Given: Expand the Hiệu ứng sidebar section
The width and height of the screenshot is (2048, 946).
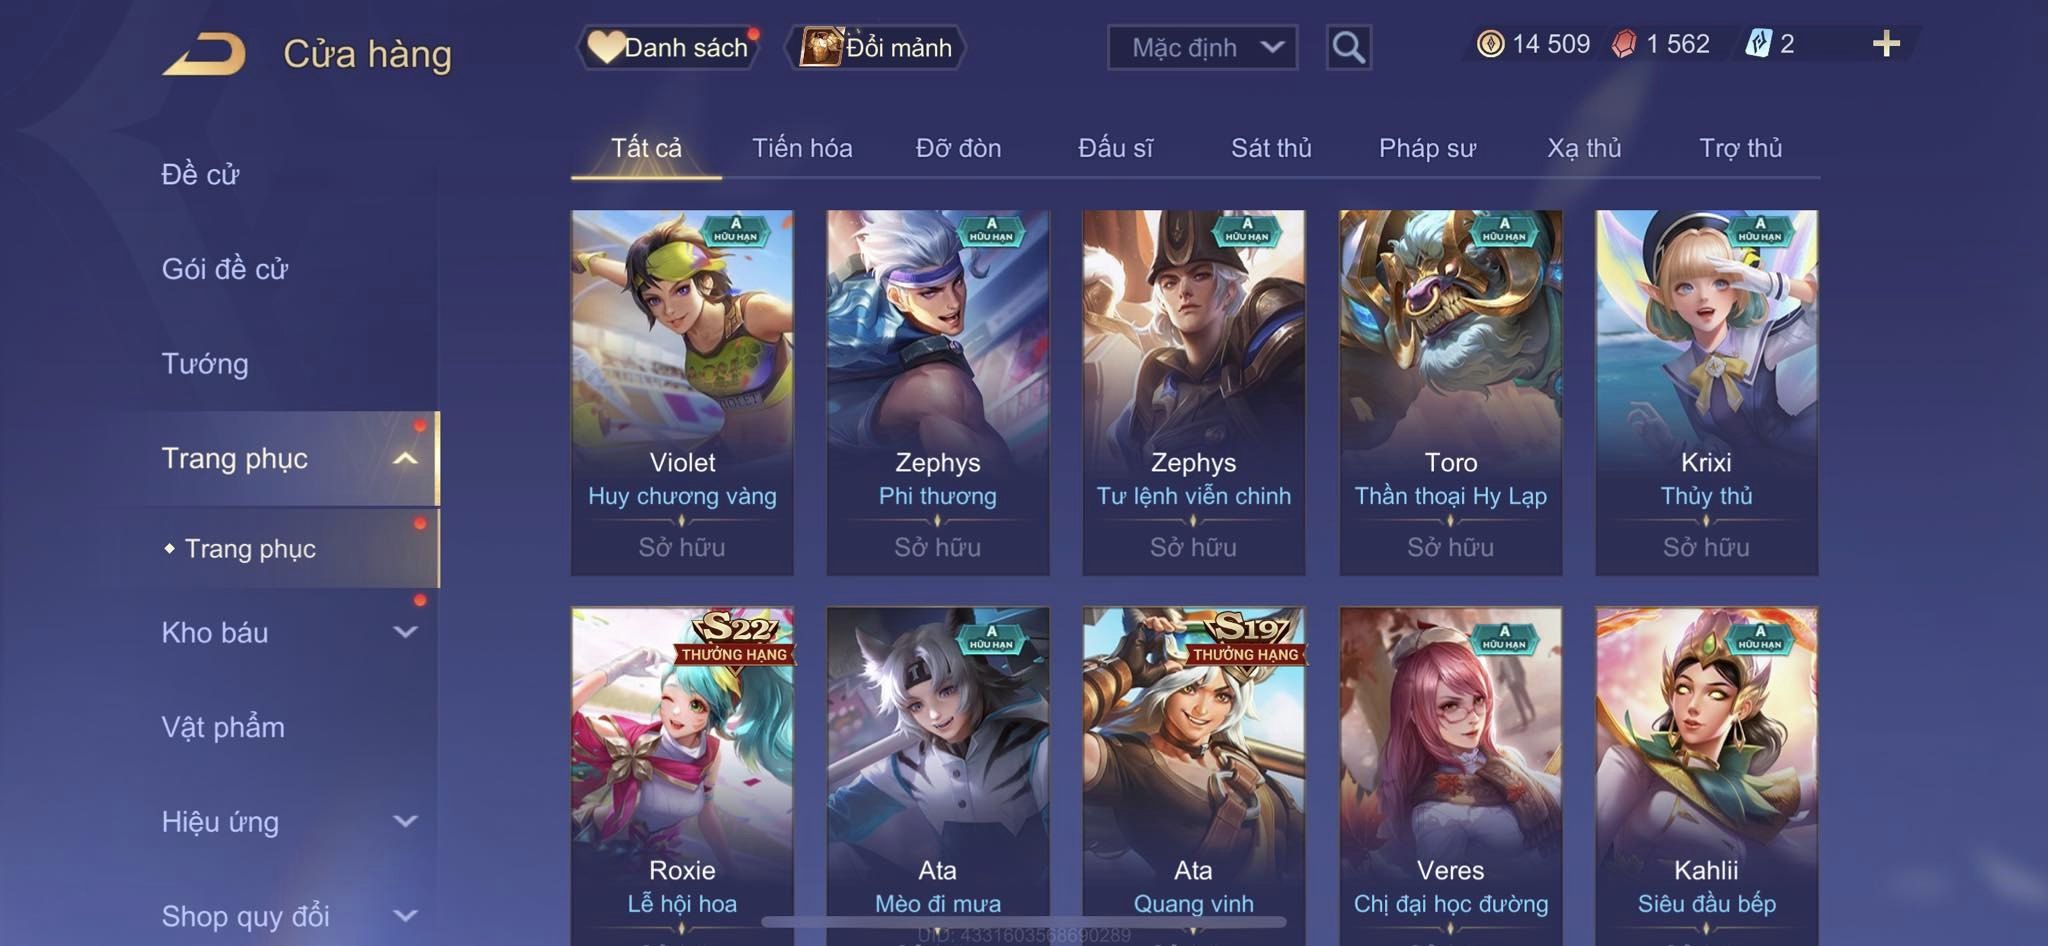Looking at the screenshot, I should 405,821.
